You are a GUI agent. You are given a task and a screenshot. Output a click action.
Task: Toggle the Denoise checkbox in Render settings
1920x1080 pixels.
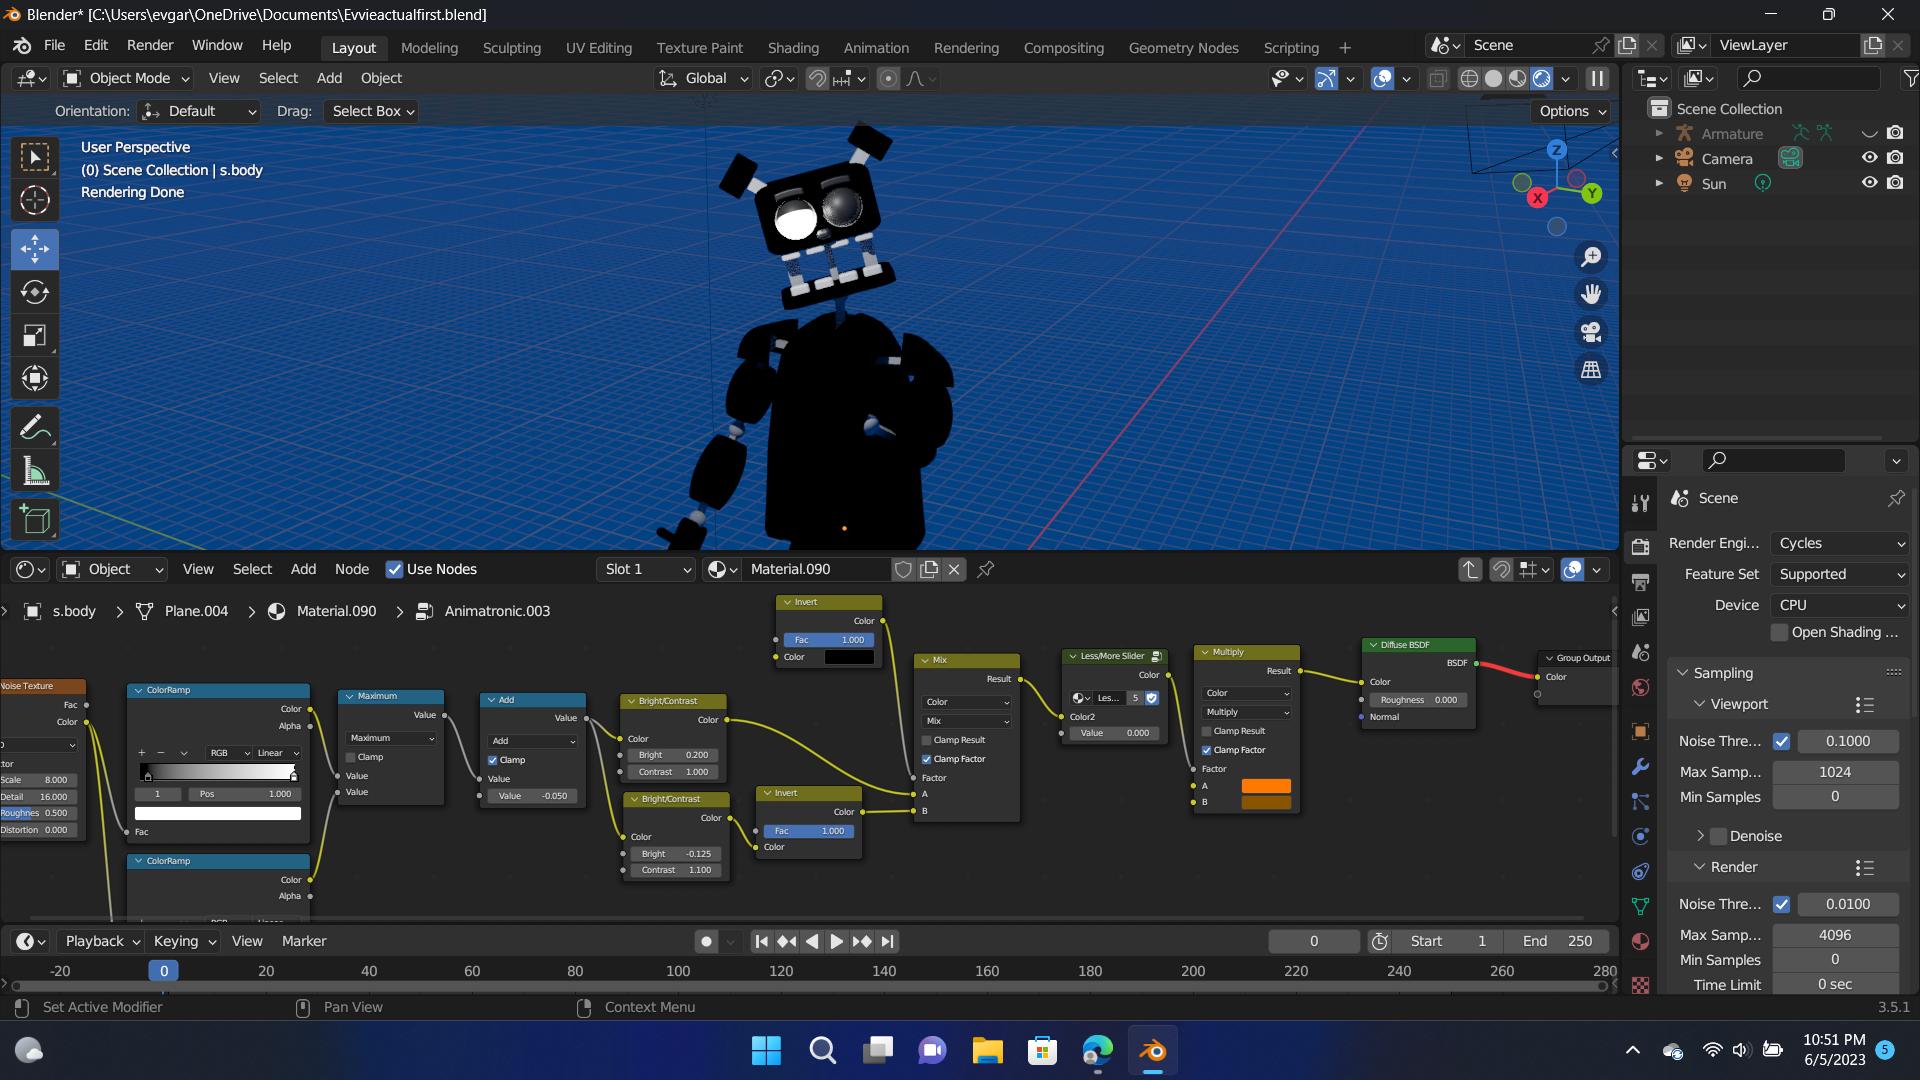(x=1716, y=833)
